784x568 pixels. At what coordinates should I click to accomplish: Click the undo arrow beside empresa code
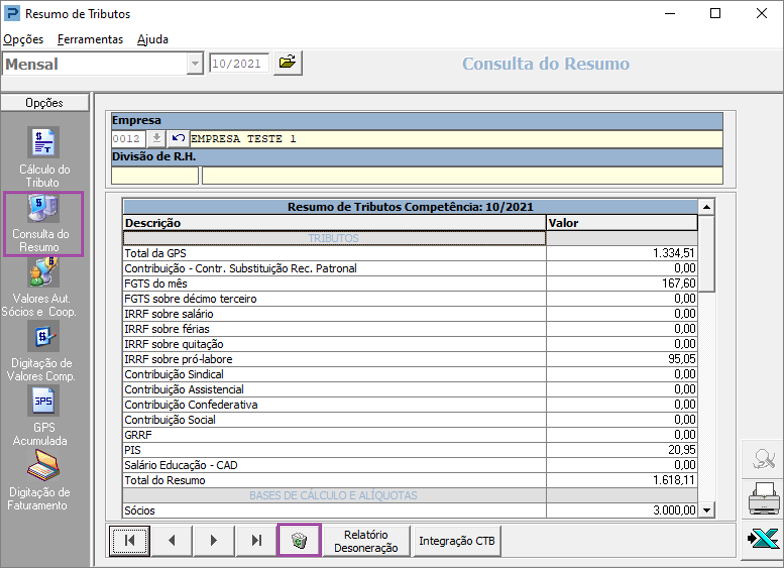pyautogui.click(x=178, y=138)
